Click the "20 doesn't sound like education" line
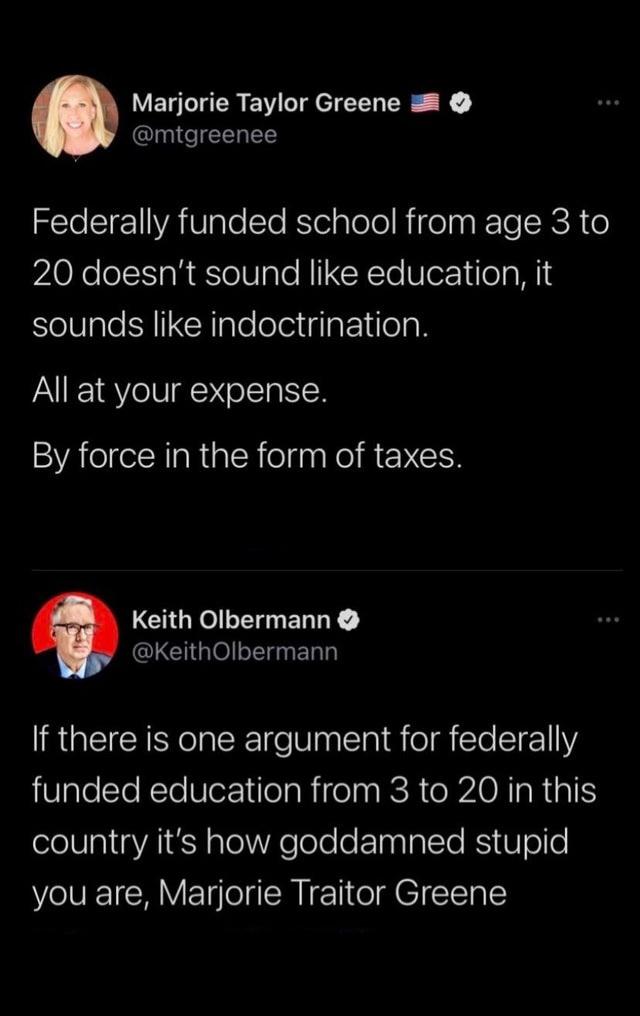 coord(292,274)
